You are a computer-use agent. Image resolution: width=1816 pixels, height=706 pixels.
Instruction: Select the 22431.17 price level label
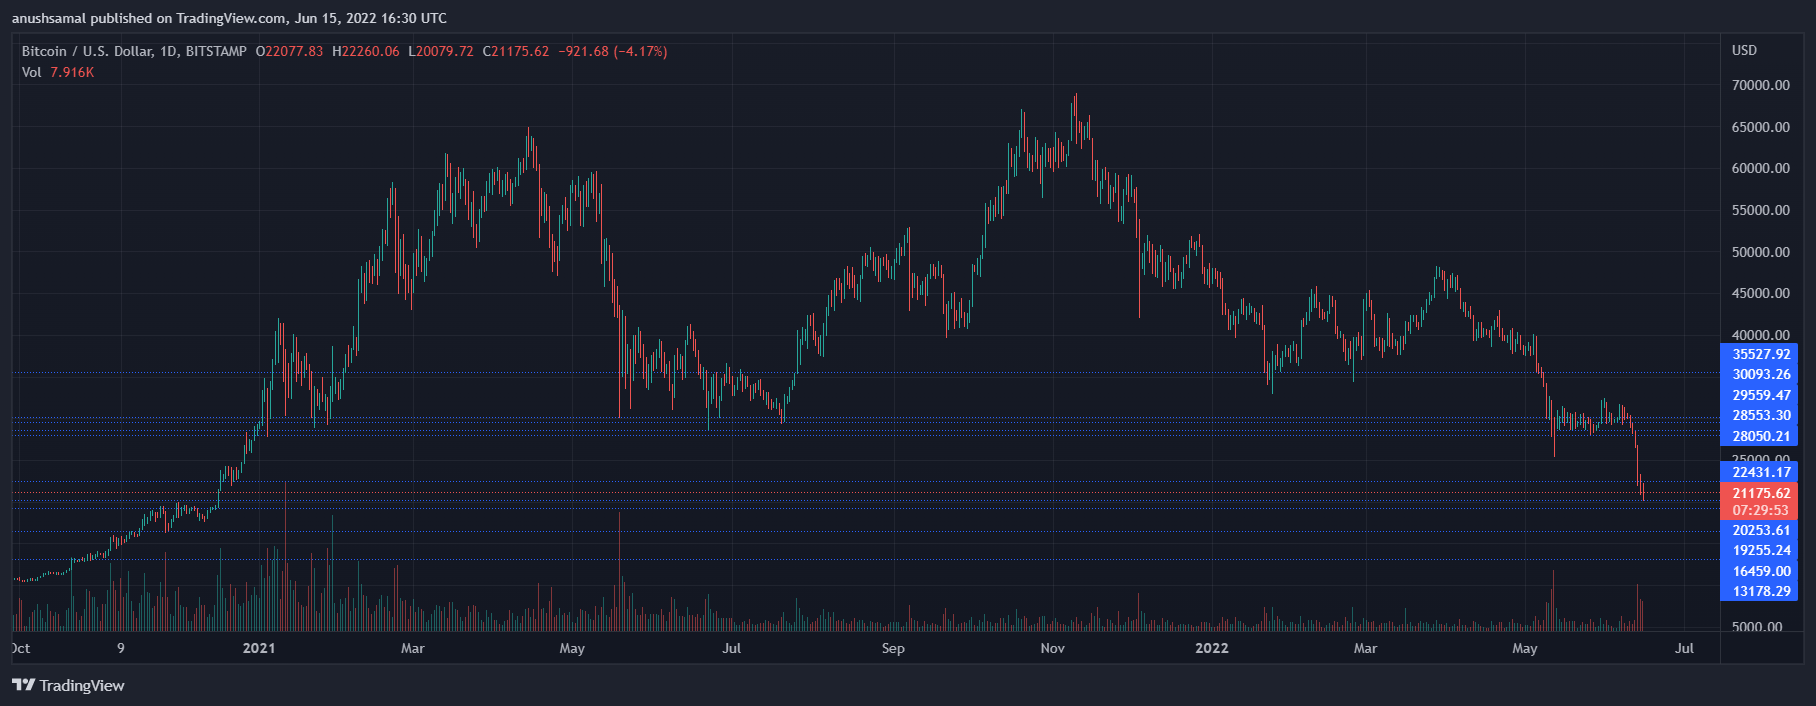[1759, 472]
